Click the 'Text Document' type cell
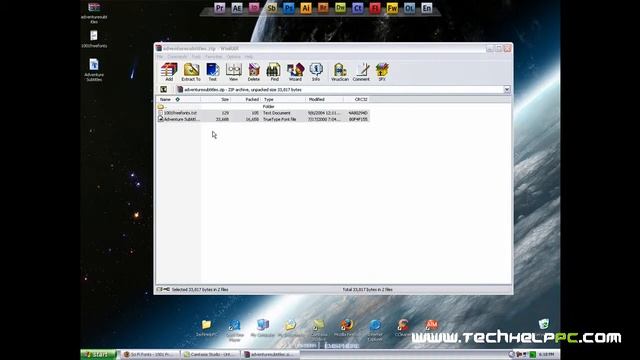Viewport: 640px width, 360px height. [x=277, y=113]
